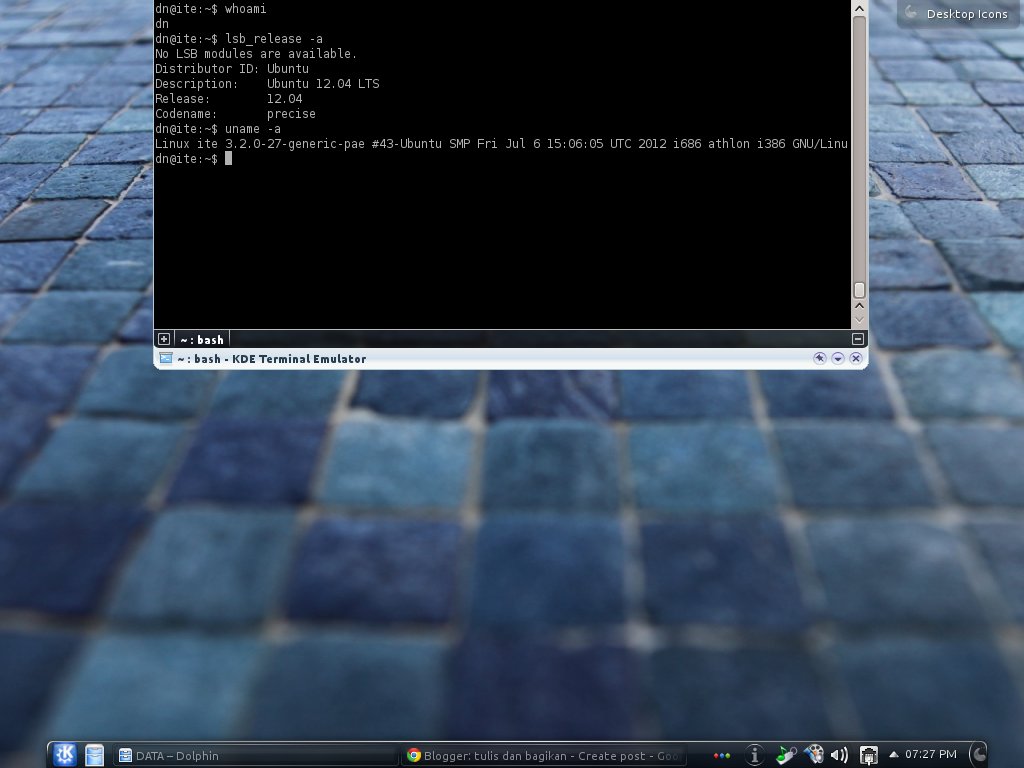This screenshot has width=1024, height=768.
Task: Click the three colored dots tray icon
Action: coord(722,756)
